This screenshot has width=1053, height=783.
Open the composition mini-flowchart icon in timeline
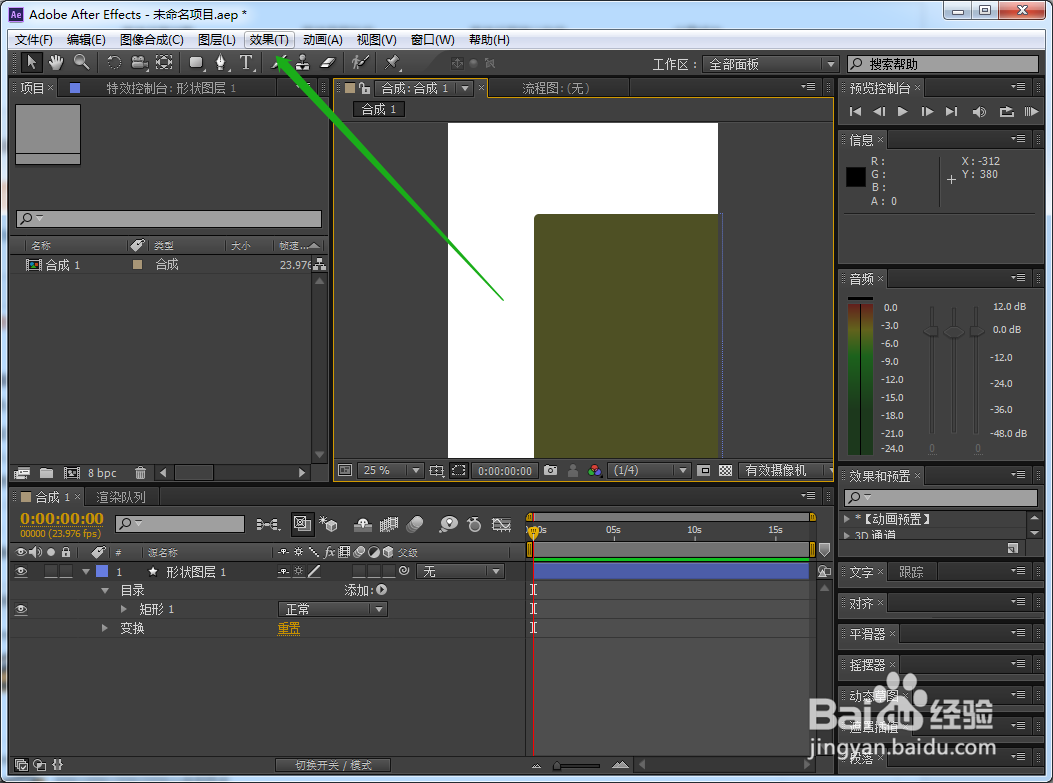tap(269, 524)
